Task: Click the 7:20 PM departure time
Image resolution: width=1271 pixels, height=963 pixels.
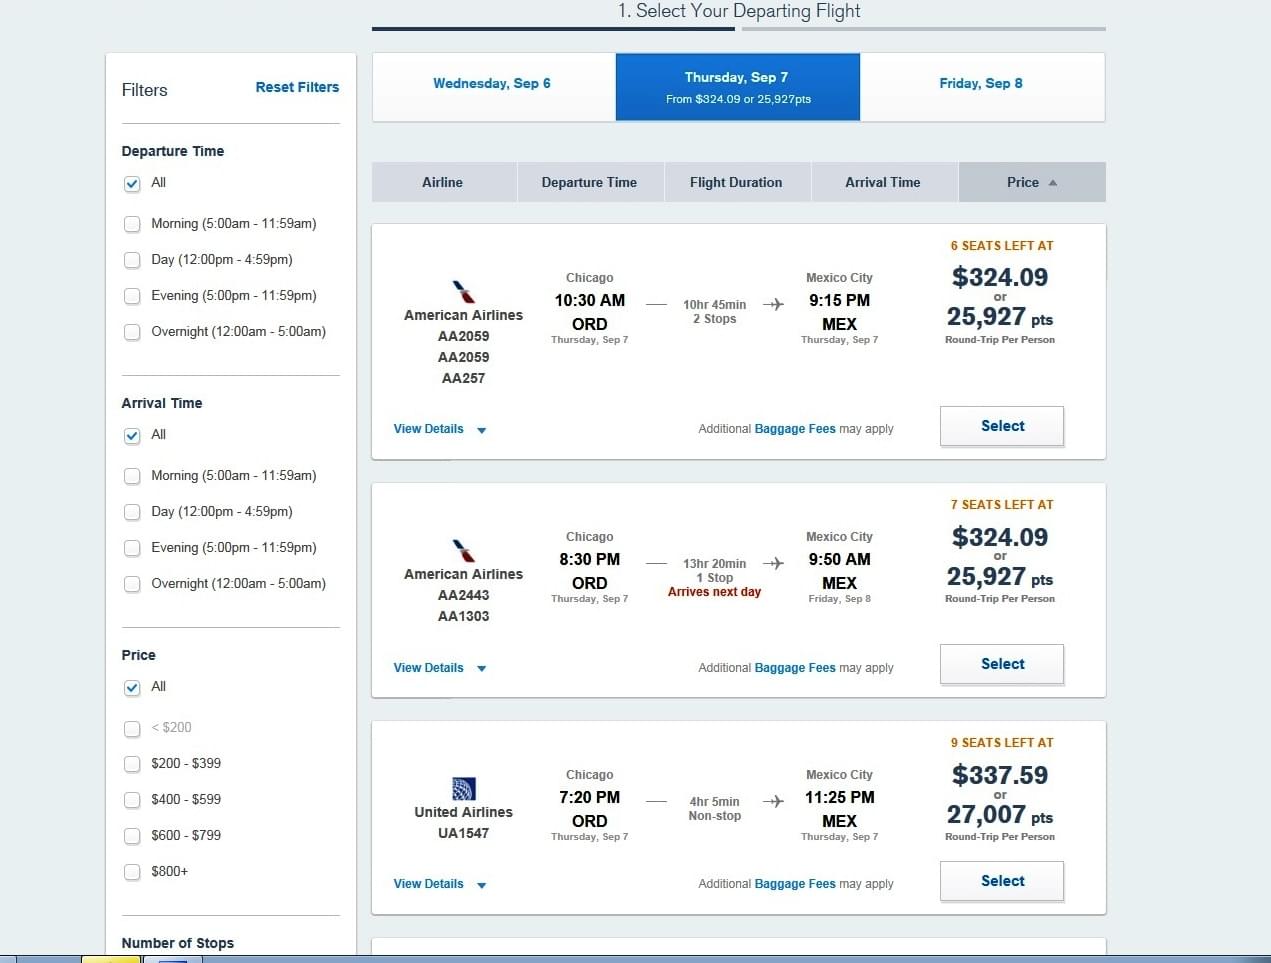Action: click(590, 797)
